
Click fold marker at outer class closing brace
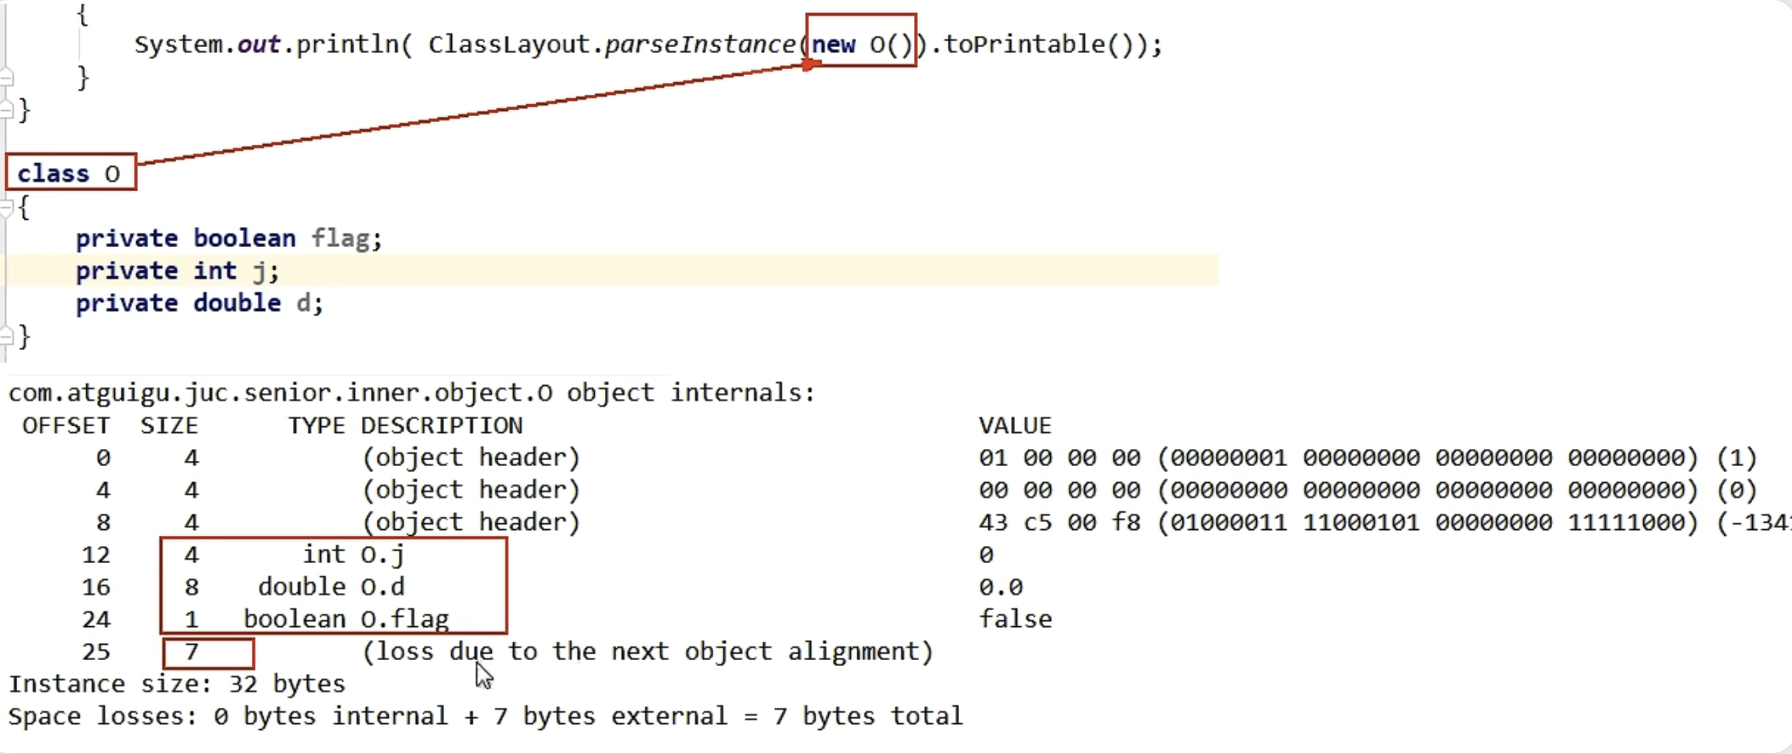tap(7, 109)
